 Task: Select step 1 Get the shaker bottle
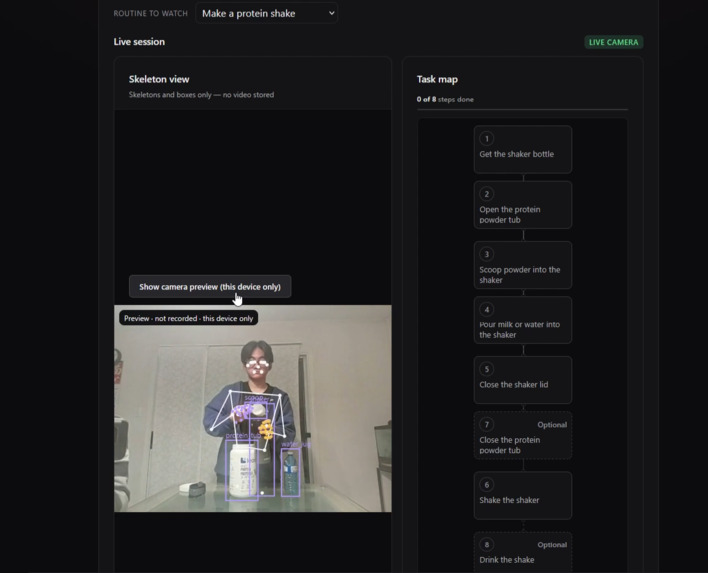click(x=523, y=149)
